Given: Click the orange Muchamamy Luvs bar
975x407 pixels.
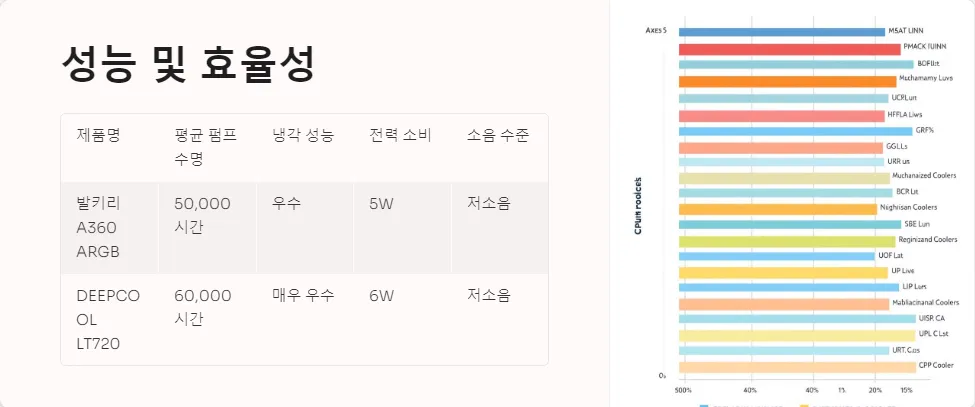Looking at the screenshot, I should (787, 81).
